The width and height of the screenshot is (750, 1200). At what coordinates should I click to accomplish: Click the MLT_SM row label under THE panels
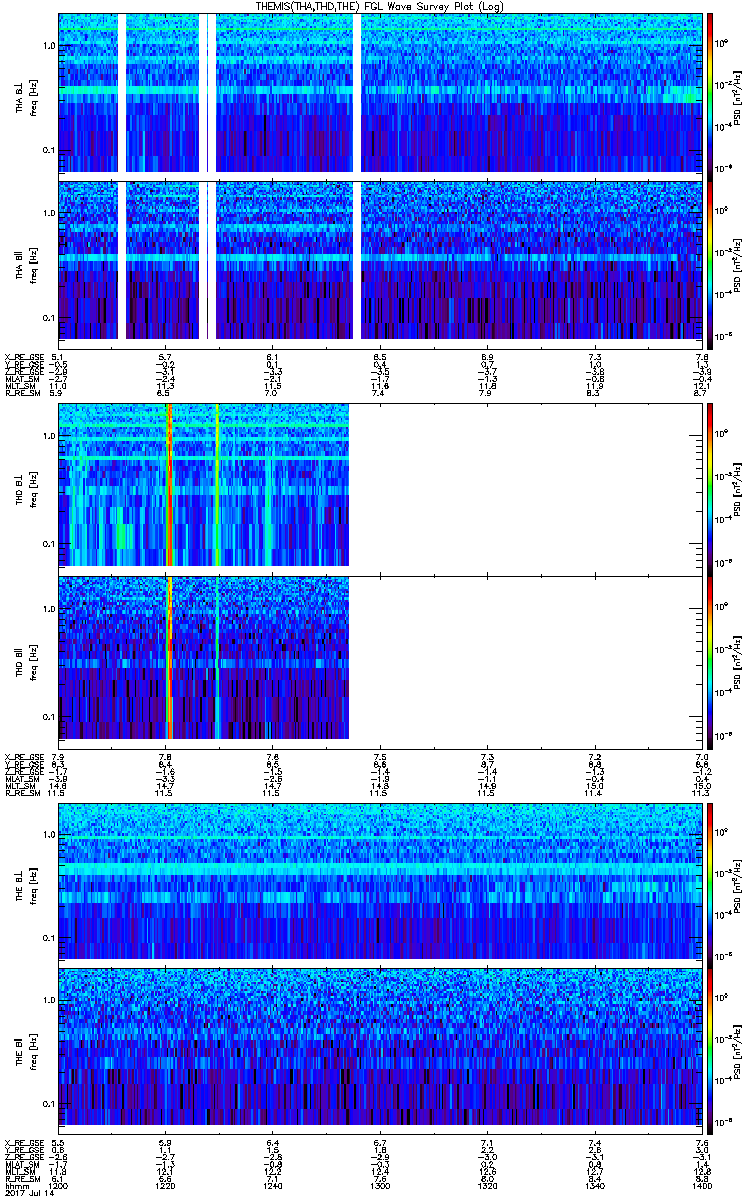click(x=21, y=1173)
